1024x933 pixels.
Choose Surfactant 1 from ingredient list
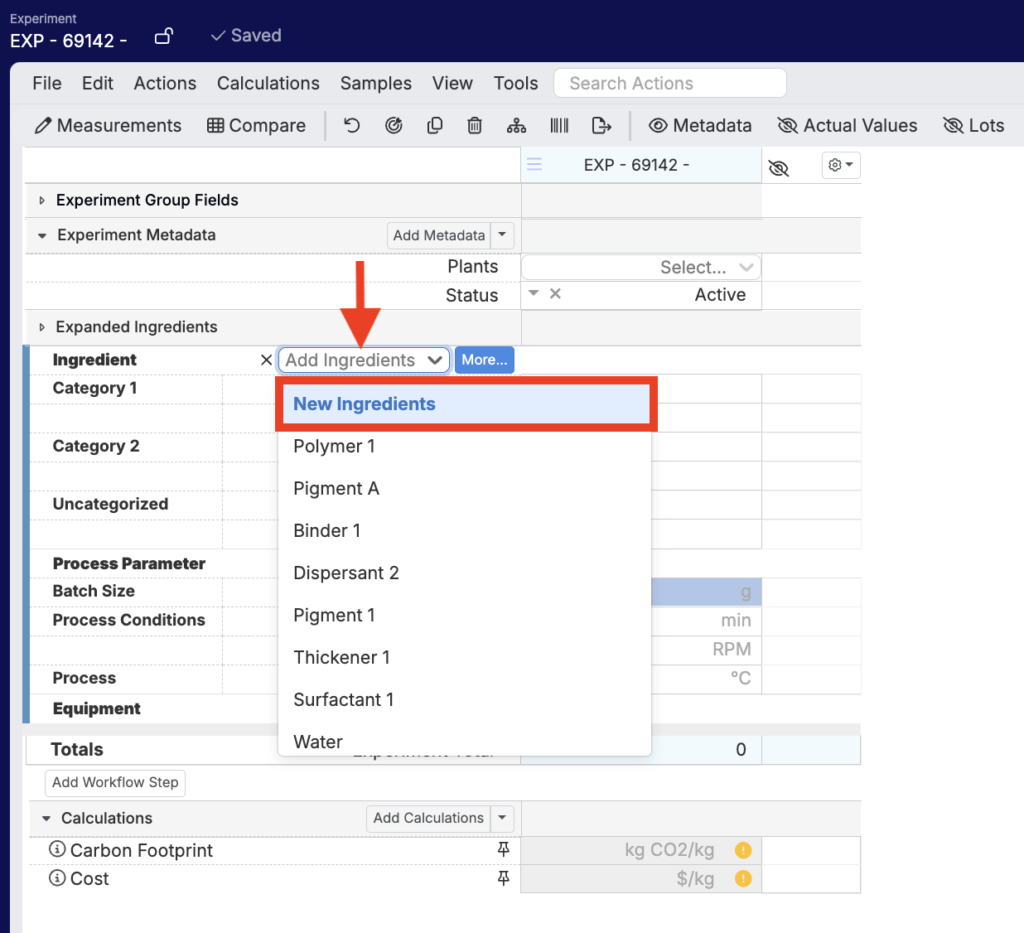pos(464,699)
